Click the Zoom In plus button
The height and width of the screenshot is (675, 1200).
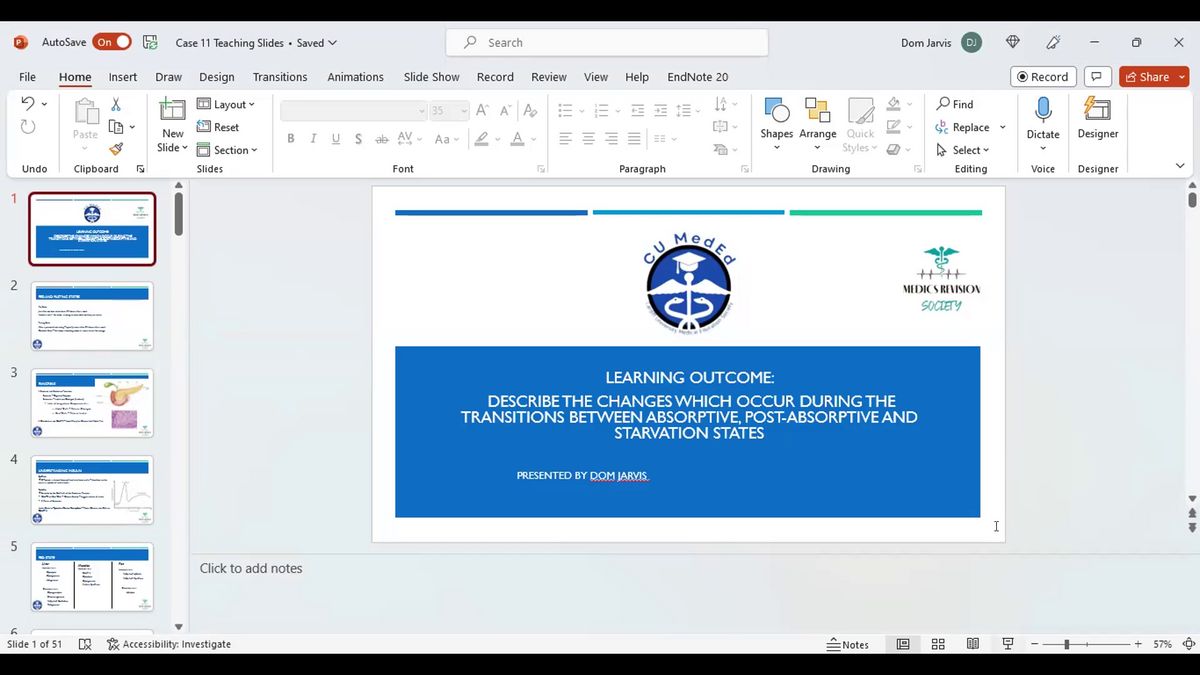click(1138, 644)
